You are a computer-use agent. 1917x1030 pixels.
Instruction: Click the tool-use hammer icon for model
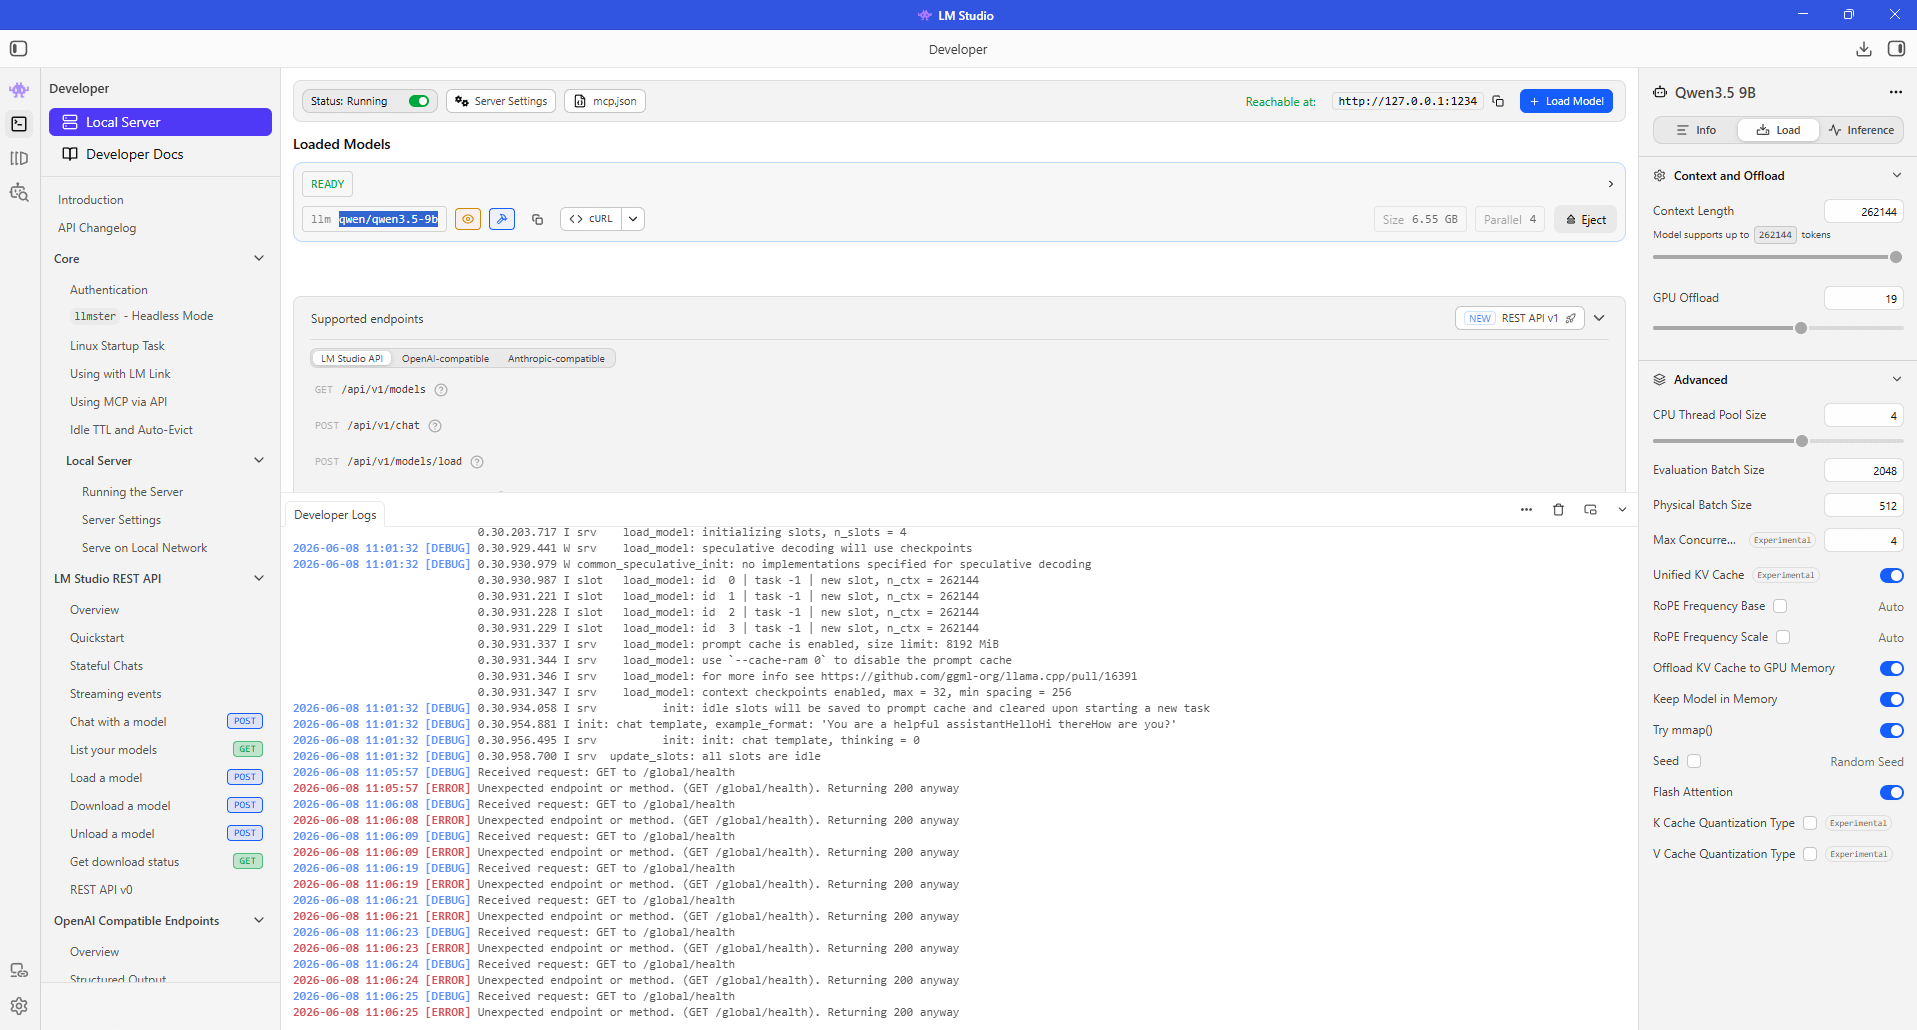502,219
